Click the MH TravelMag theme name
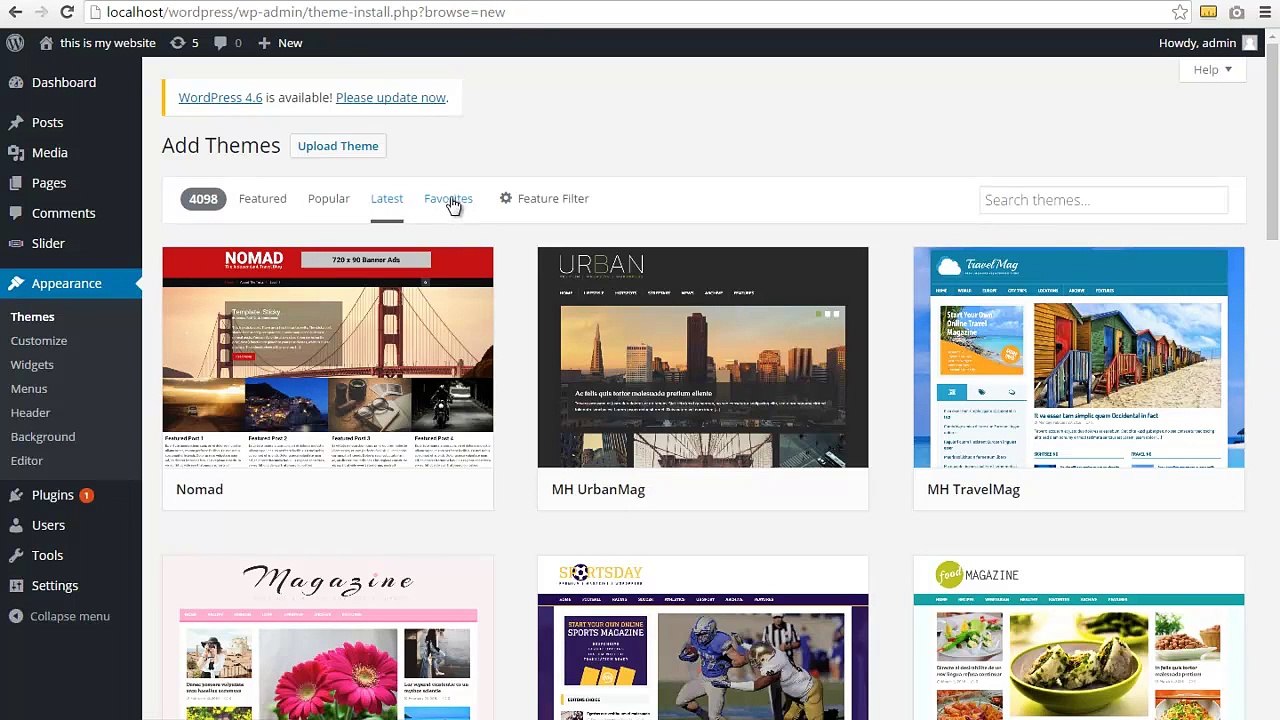Image resolution: width=1280 pixels, height=720 pixels. point(973,489)
